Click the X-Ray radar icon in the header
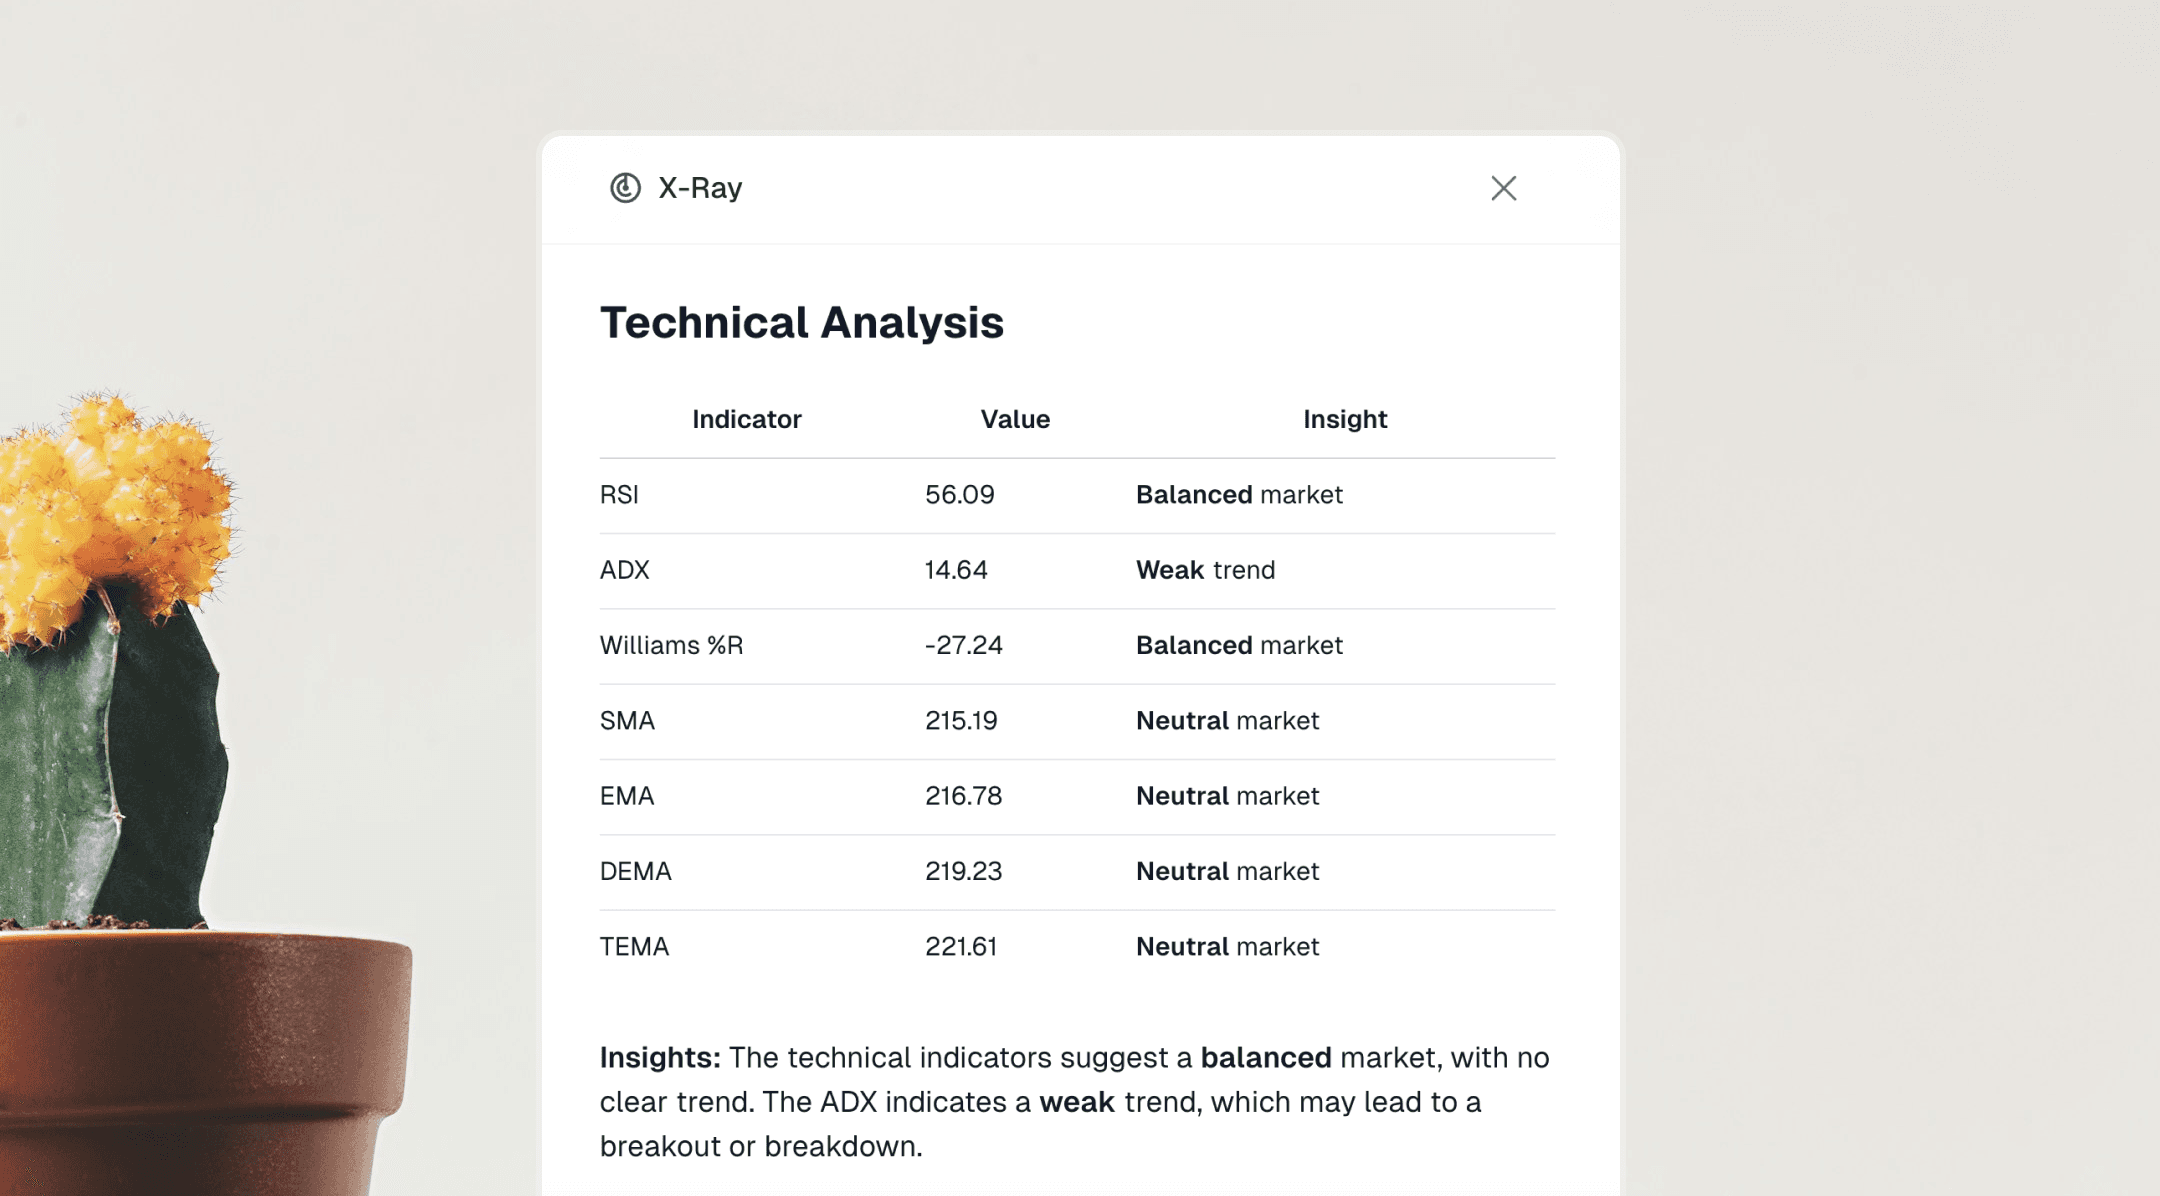 625,188
